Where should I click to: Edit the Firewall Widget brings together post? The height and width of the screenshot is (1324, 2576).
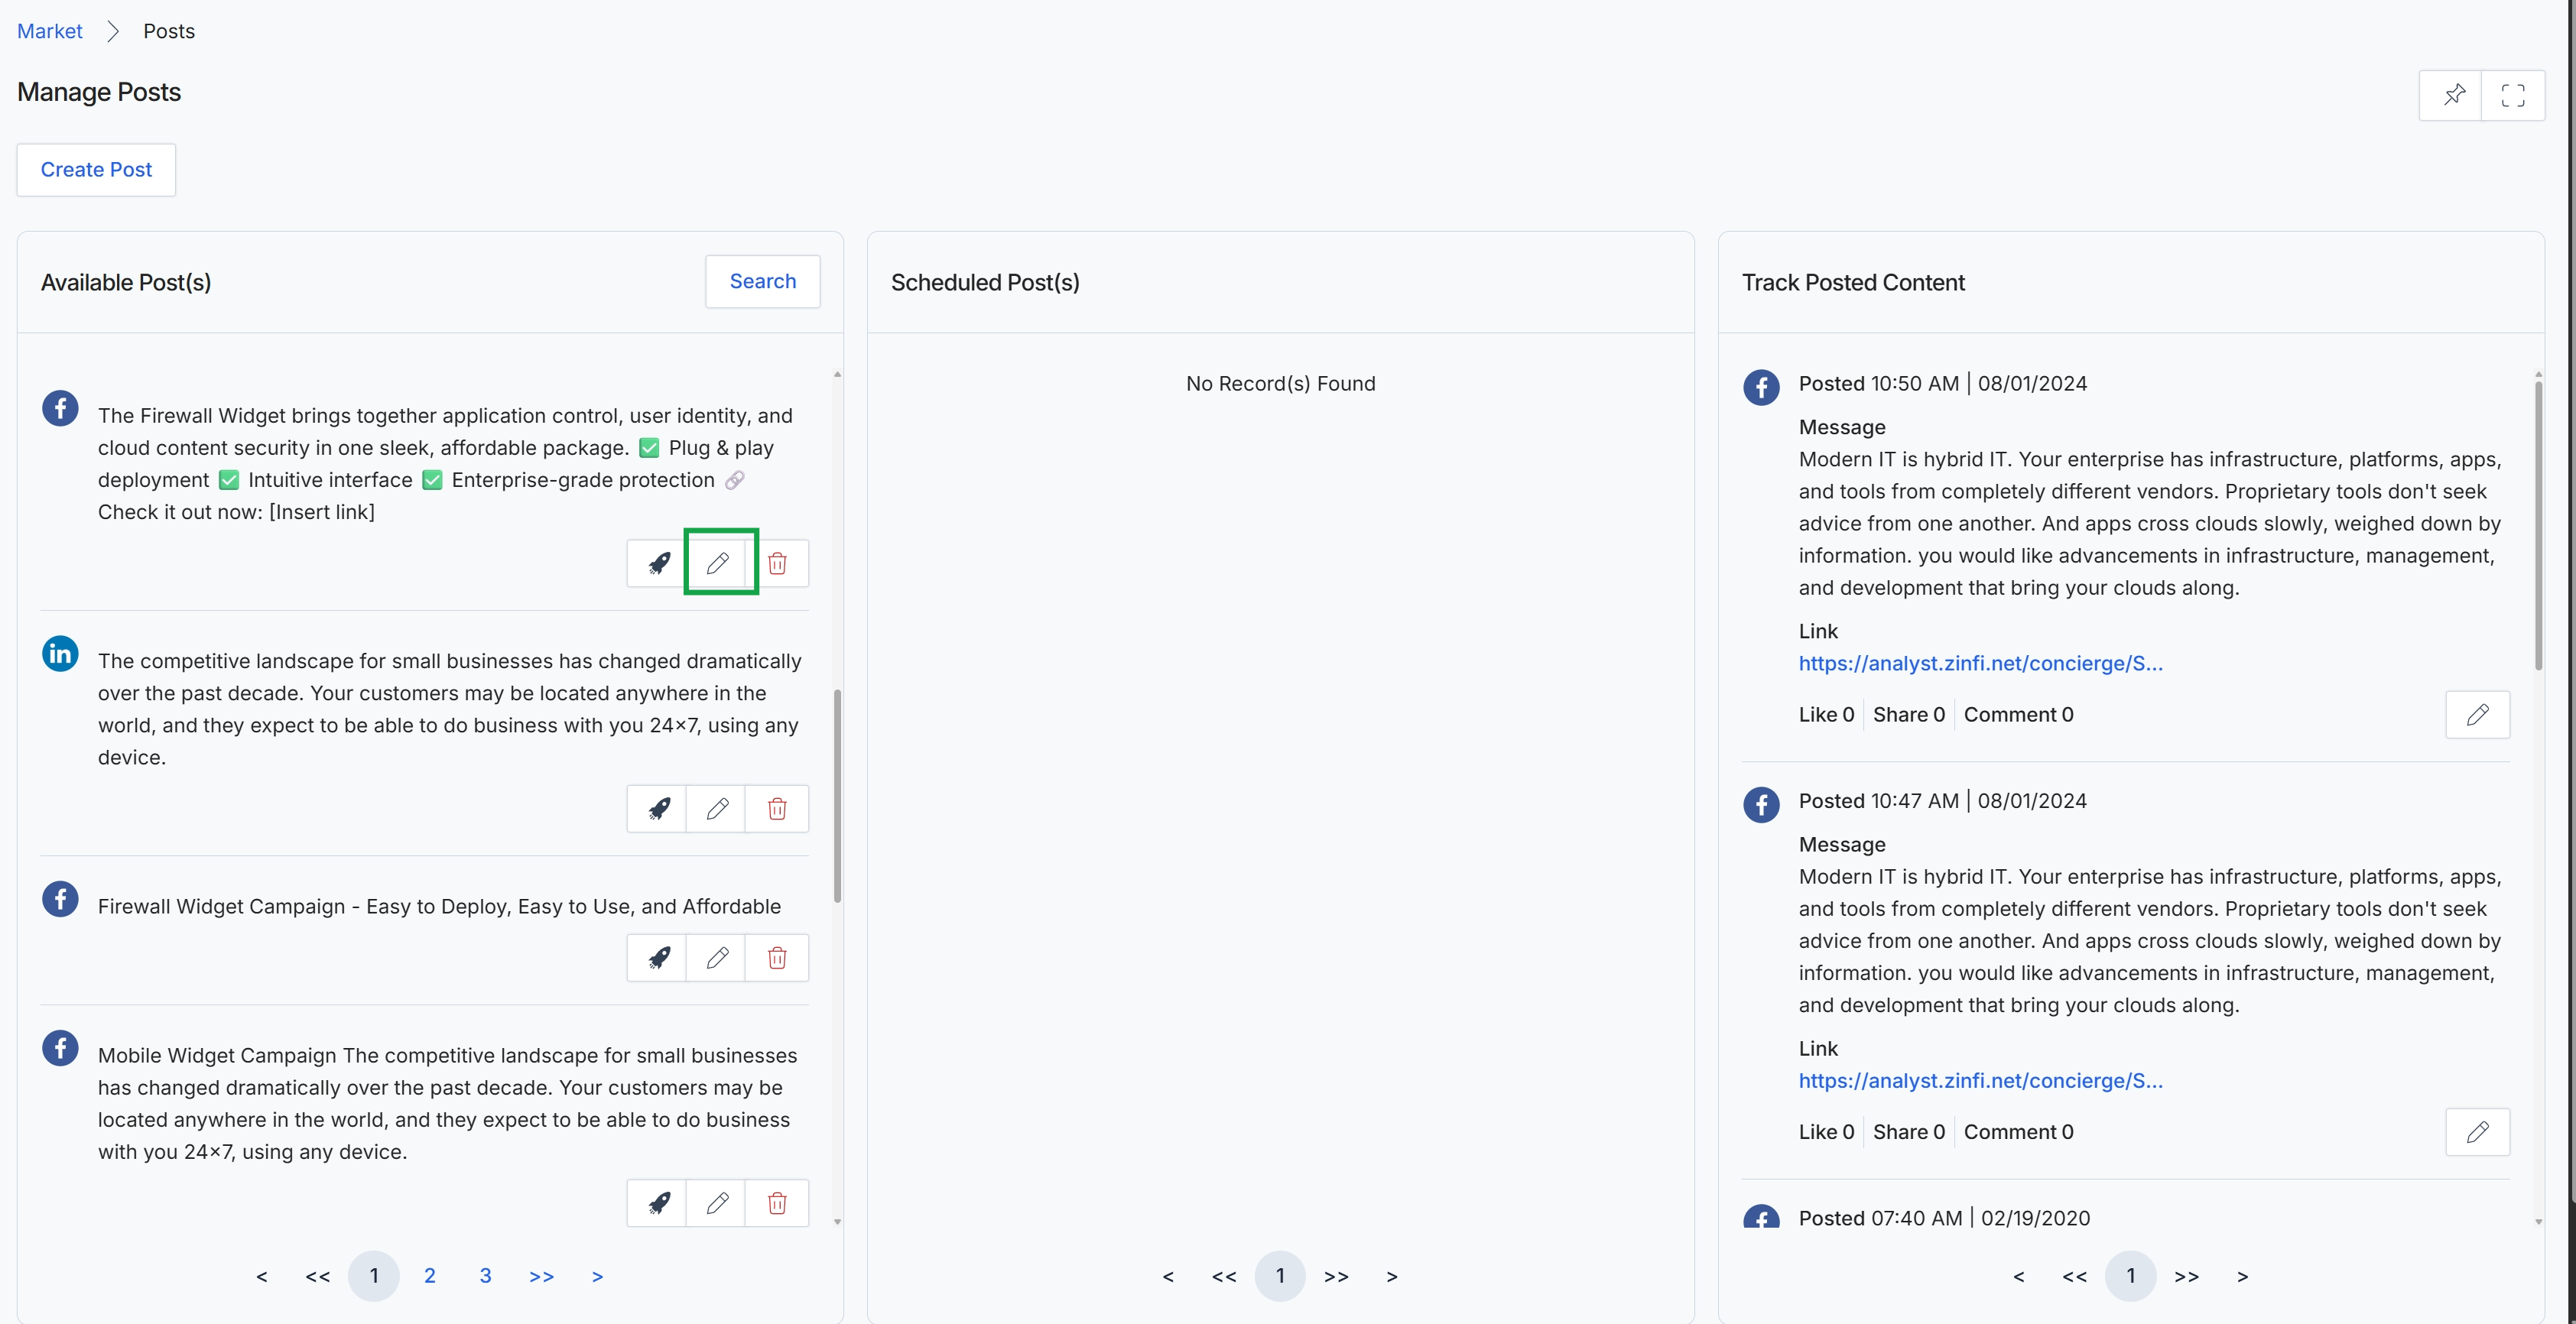717,563
